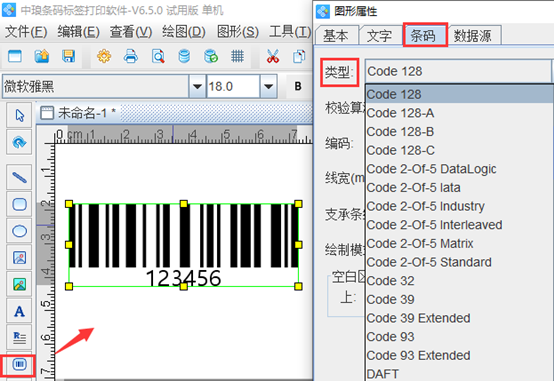Choose Code 2-Of-5 Matrix option
Viewport: 554px width, 381px height.
tap(460, 244)
